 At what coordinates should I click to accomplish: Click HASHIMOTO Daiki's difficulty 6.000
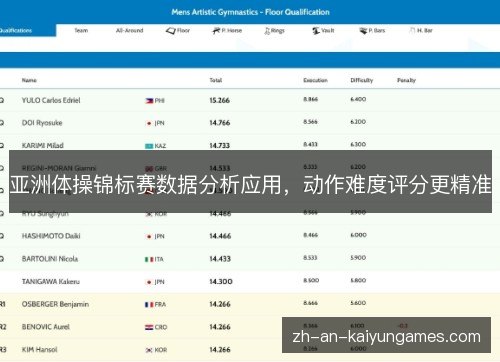coord(358,235)
